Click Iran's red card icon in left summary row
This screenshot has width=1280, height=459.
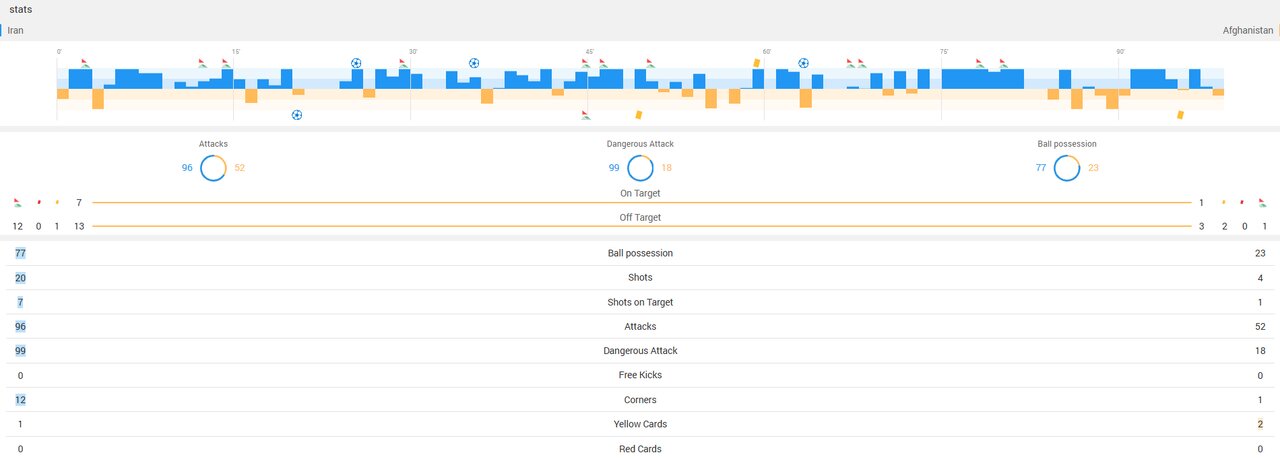point(38,202)
